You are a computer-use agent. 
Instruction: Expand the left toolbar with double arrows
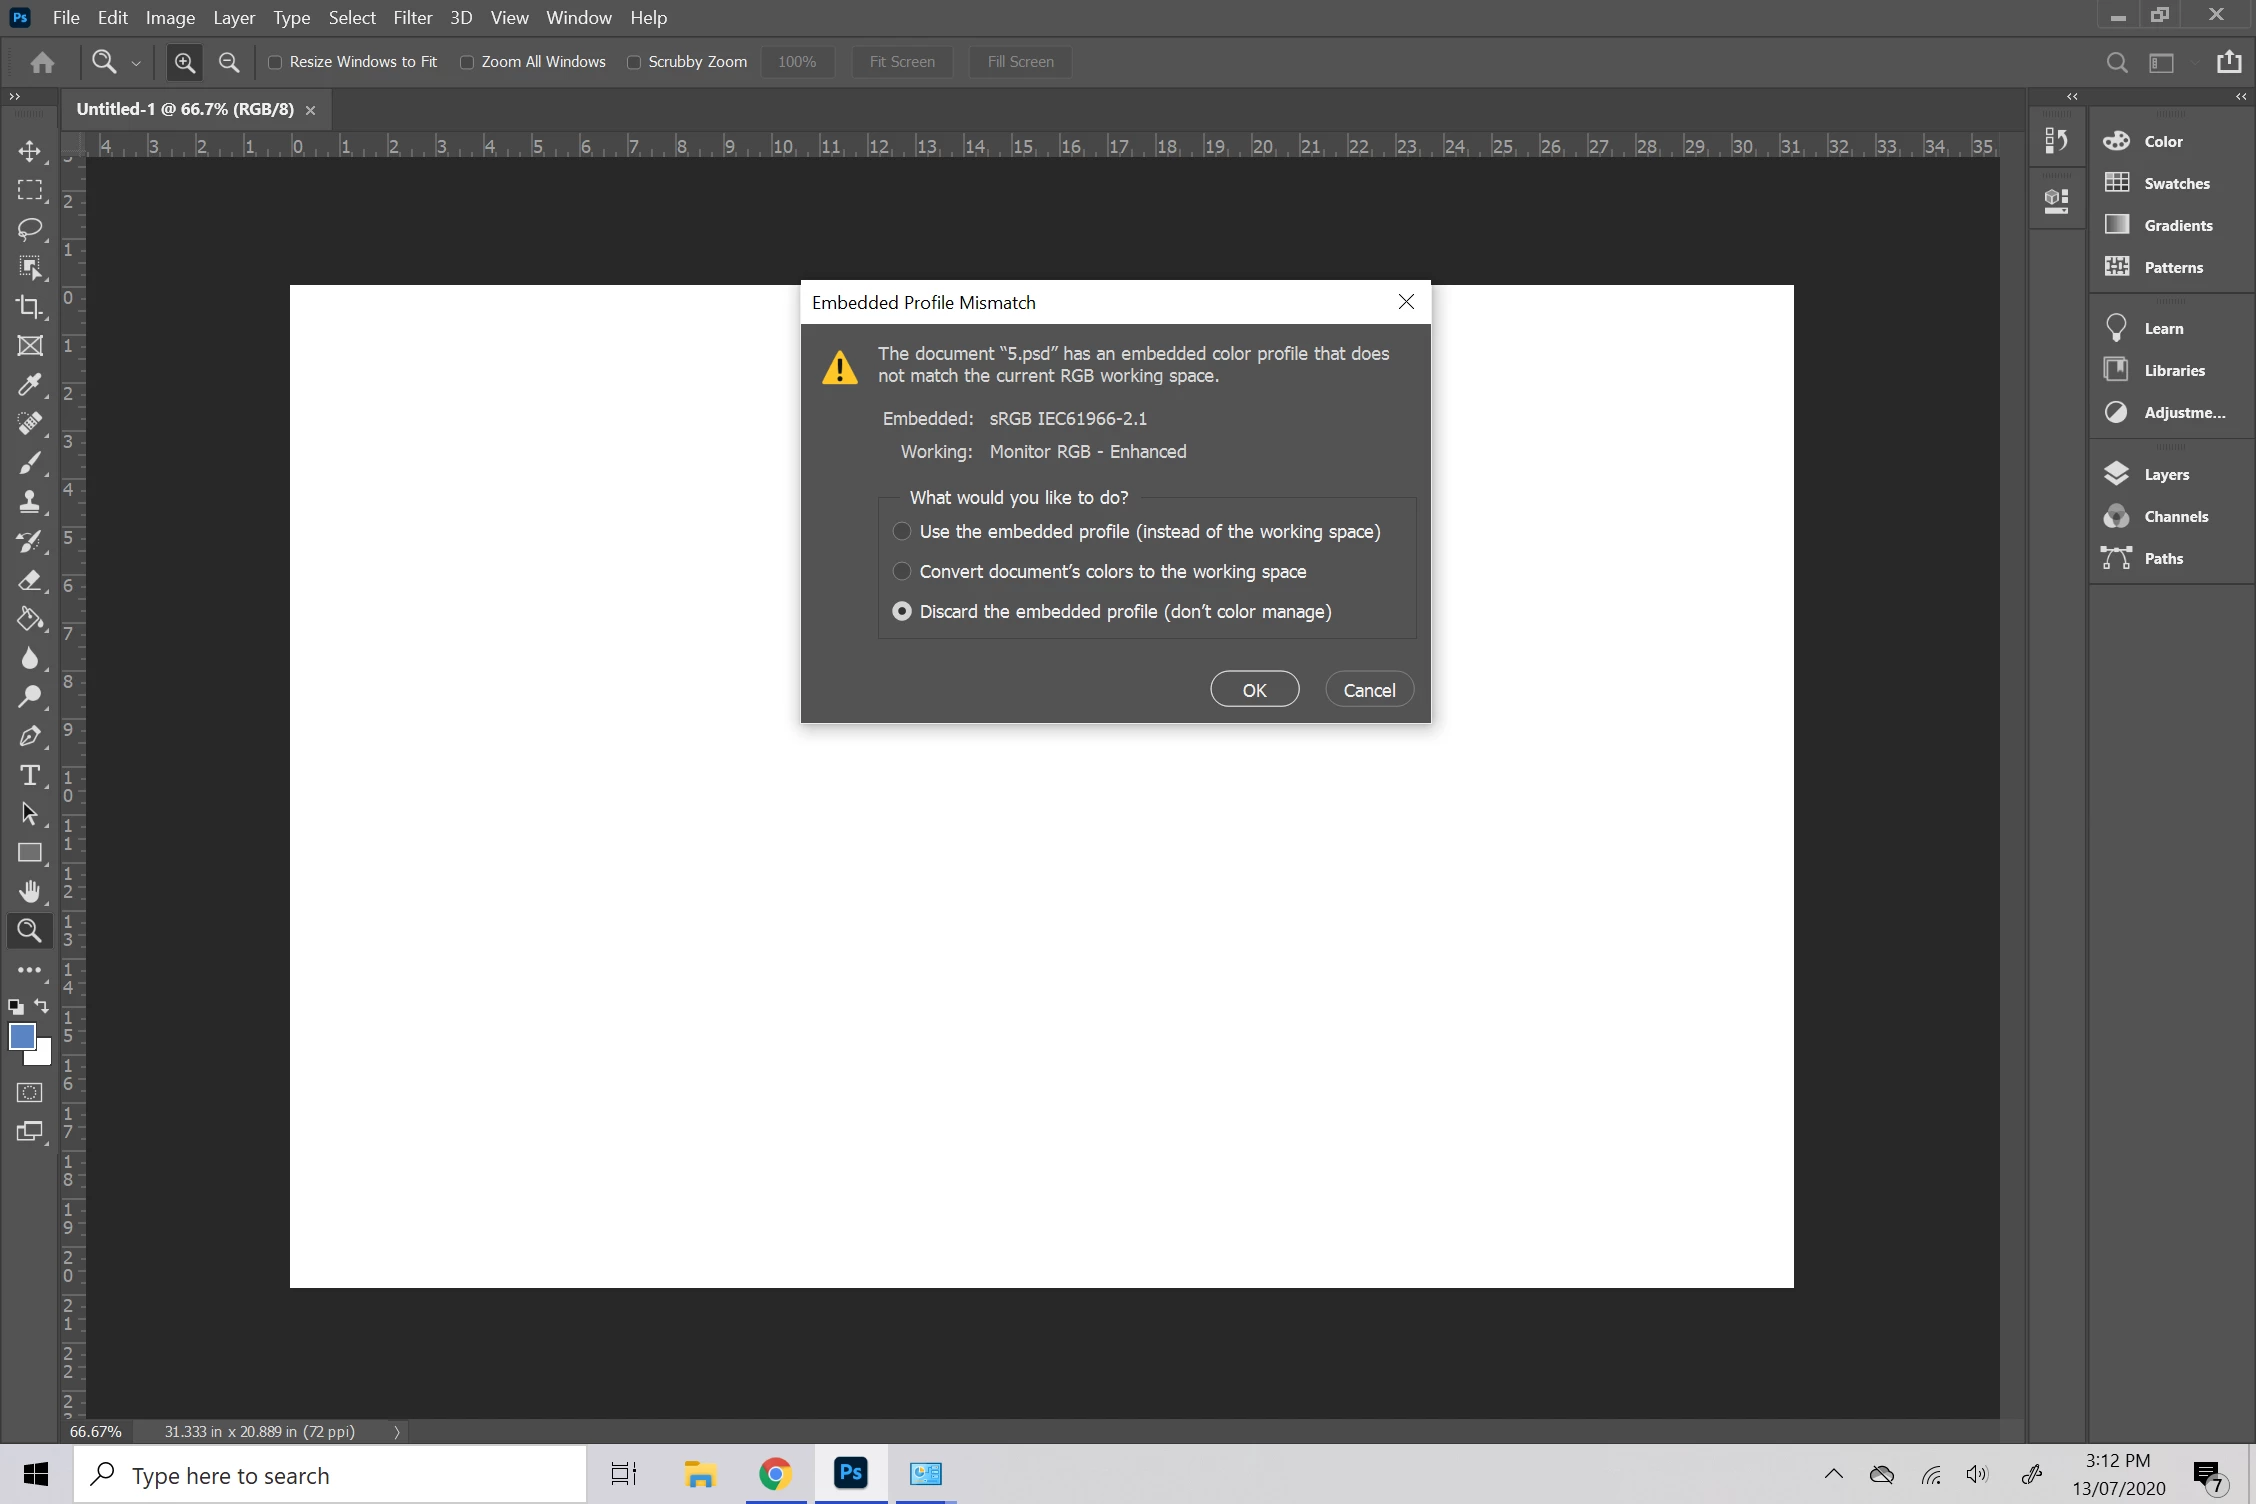(14, 96)
